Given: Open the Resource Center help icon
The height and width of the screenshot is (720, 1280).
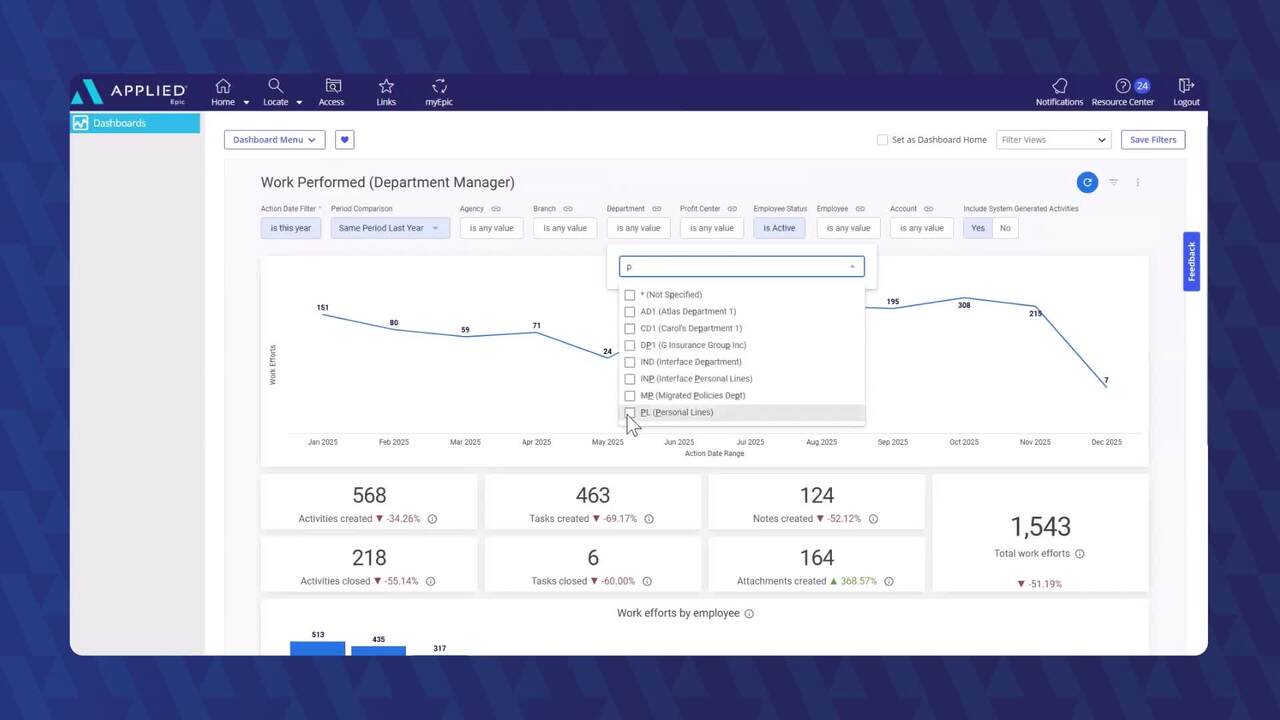Looking at the screenshot, I should (1123, 87).
